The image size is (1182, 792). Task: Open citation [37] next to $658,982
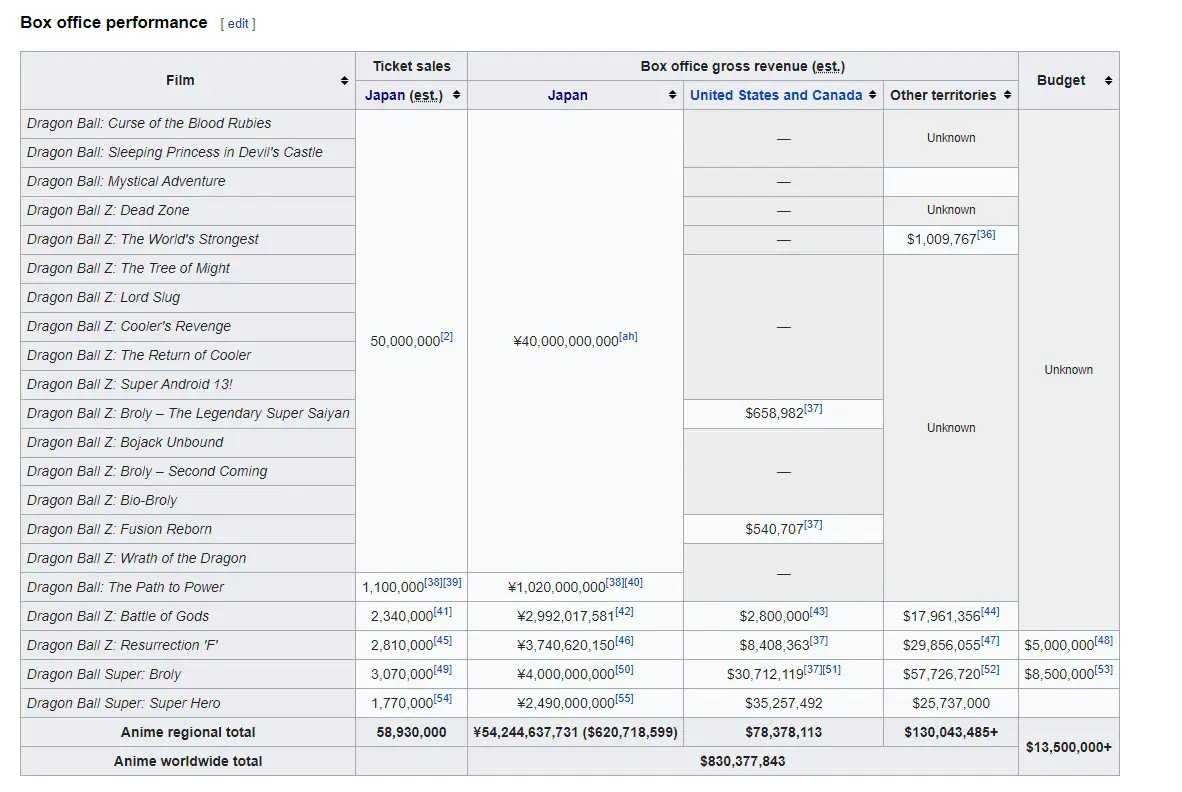click(x=813, y=408)
